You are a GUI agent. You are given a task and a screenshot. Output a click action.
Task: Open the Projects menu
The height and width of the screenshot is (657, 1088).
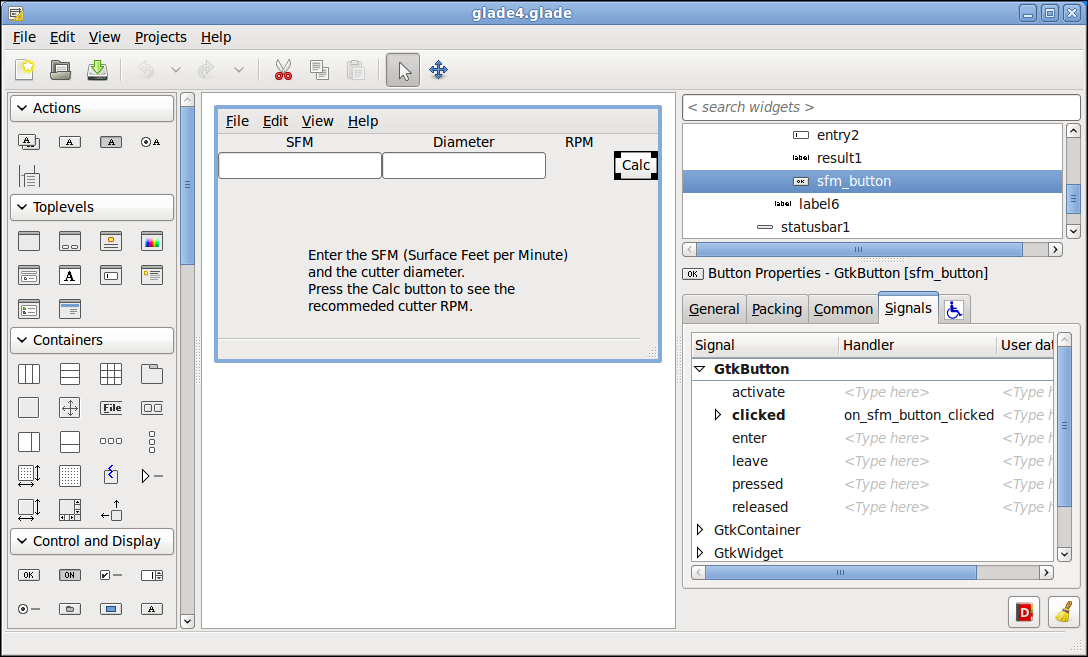(160, 37)
